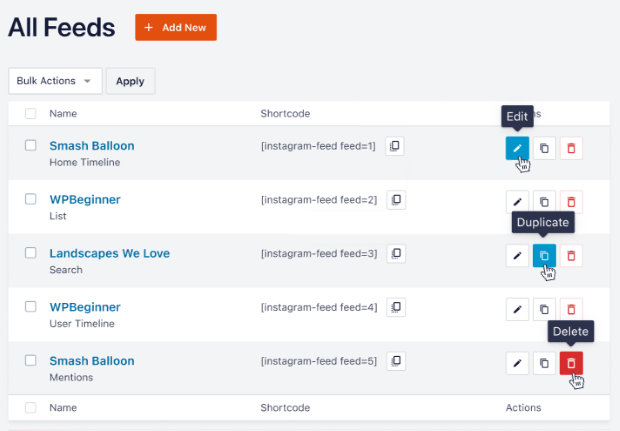This screenshot has width=620, height=431.
Task: Click the footer Shortcode column label
Action: click(x=285, y=408)
